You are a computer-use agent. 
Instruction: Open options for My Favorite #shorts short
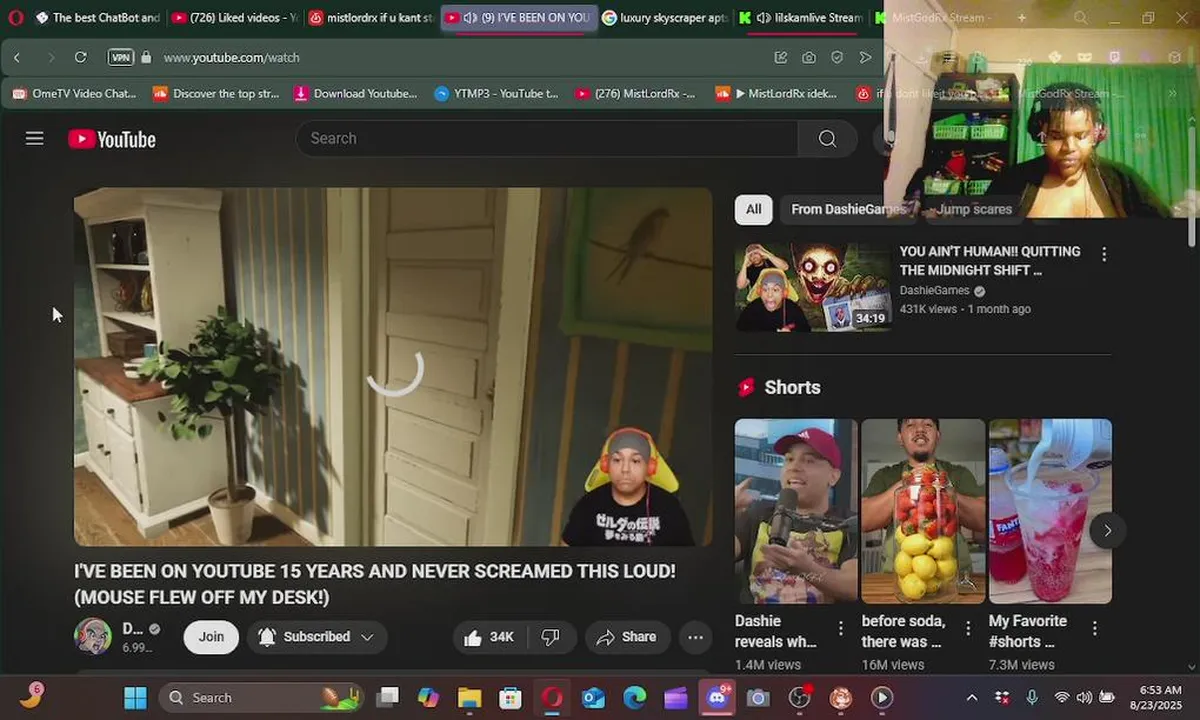pos(1095,628)
